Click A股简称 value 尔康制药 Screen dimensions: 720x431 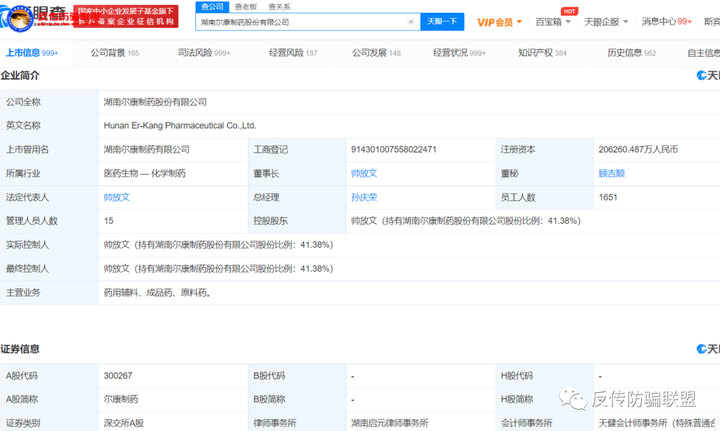121,399
